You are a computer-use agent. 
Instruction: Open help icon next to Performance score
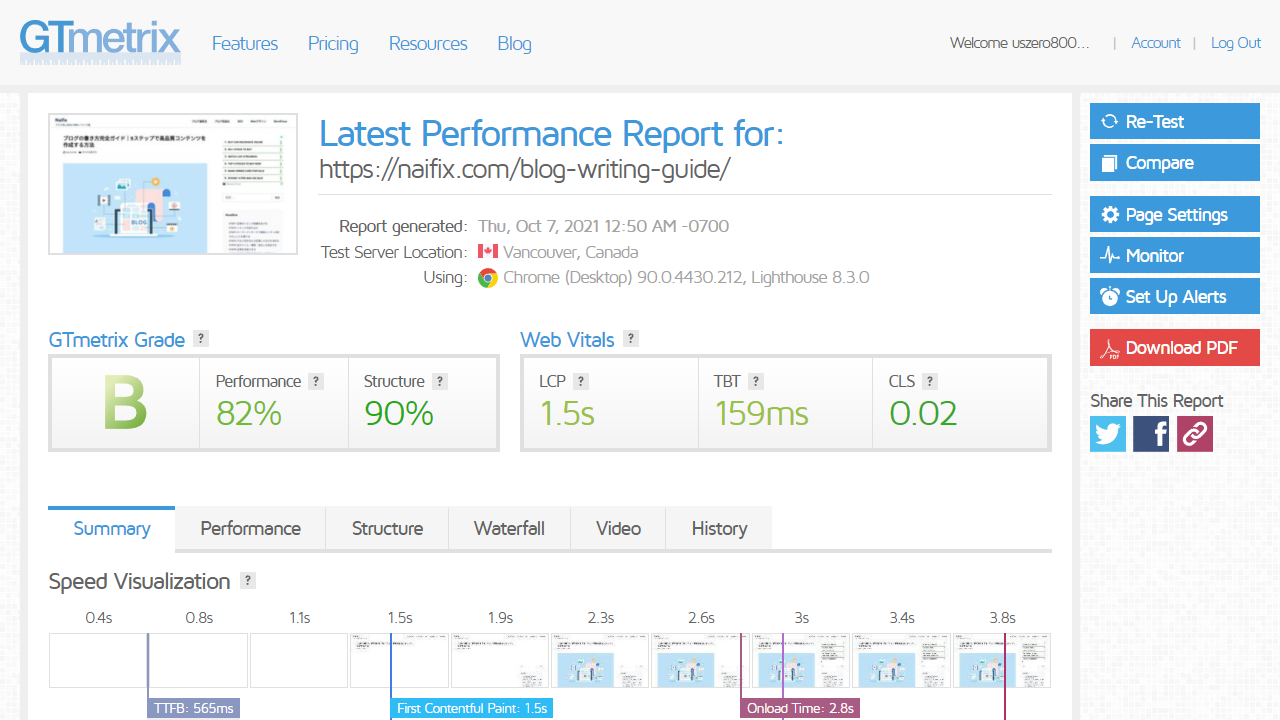[x=316, y=381]
